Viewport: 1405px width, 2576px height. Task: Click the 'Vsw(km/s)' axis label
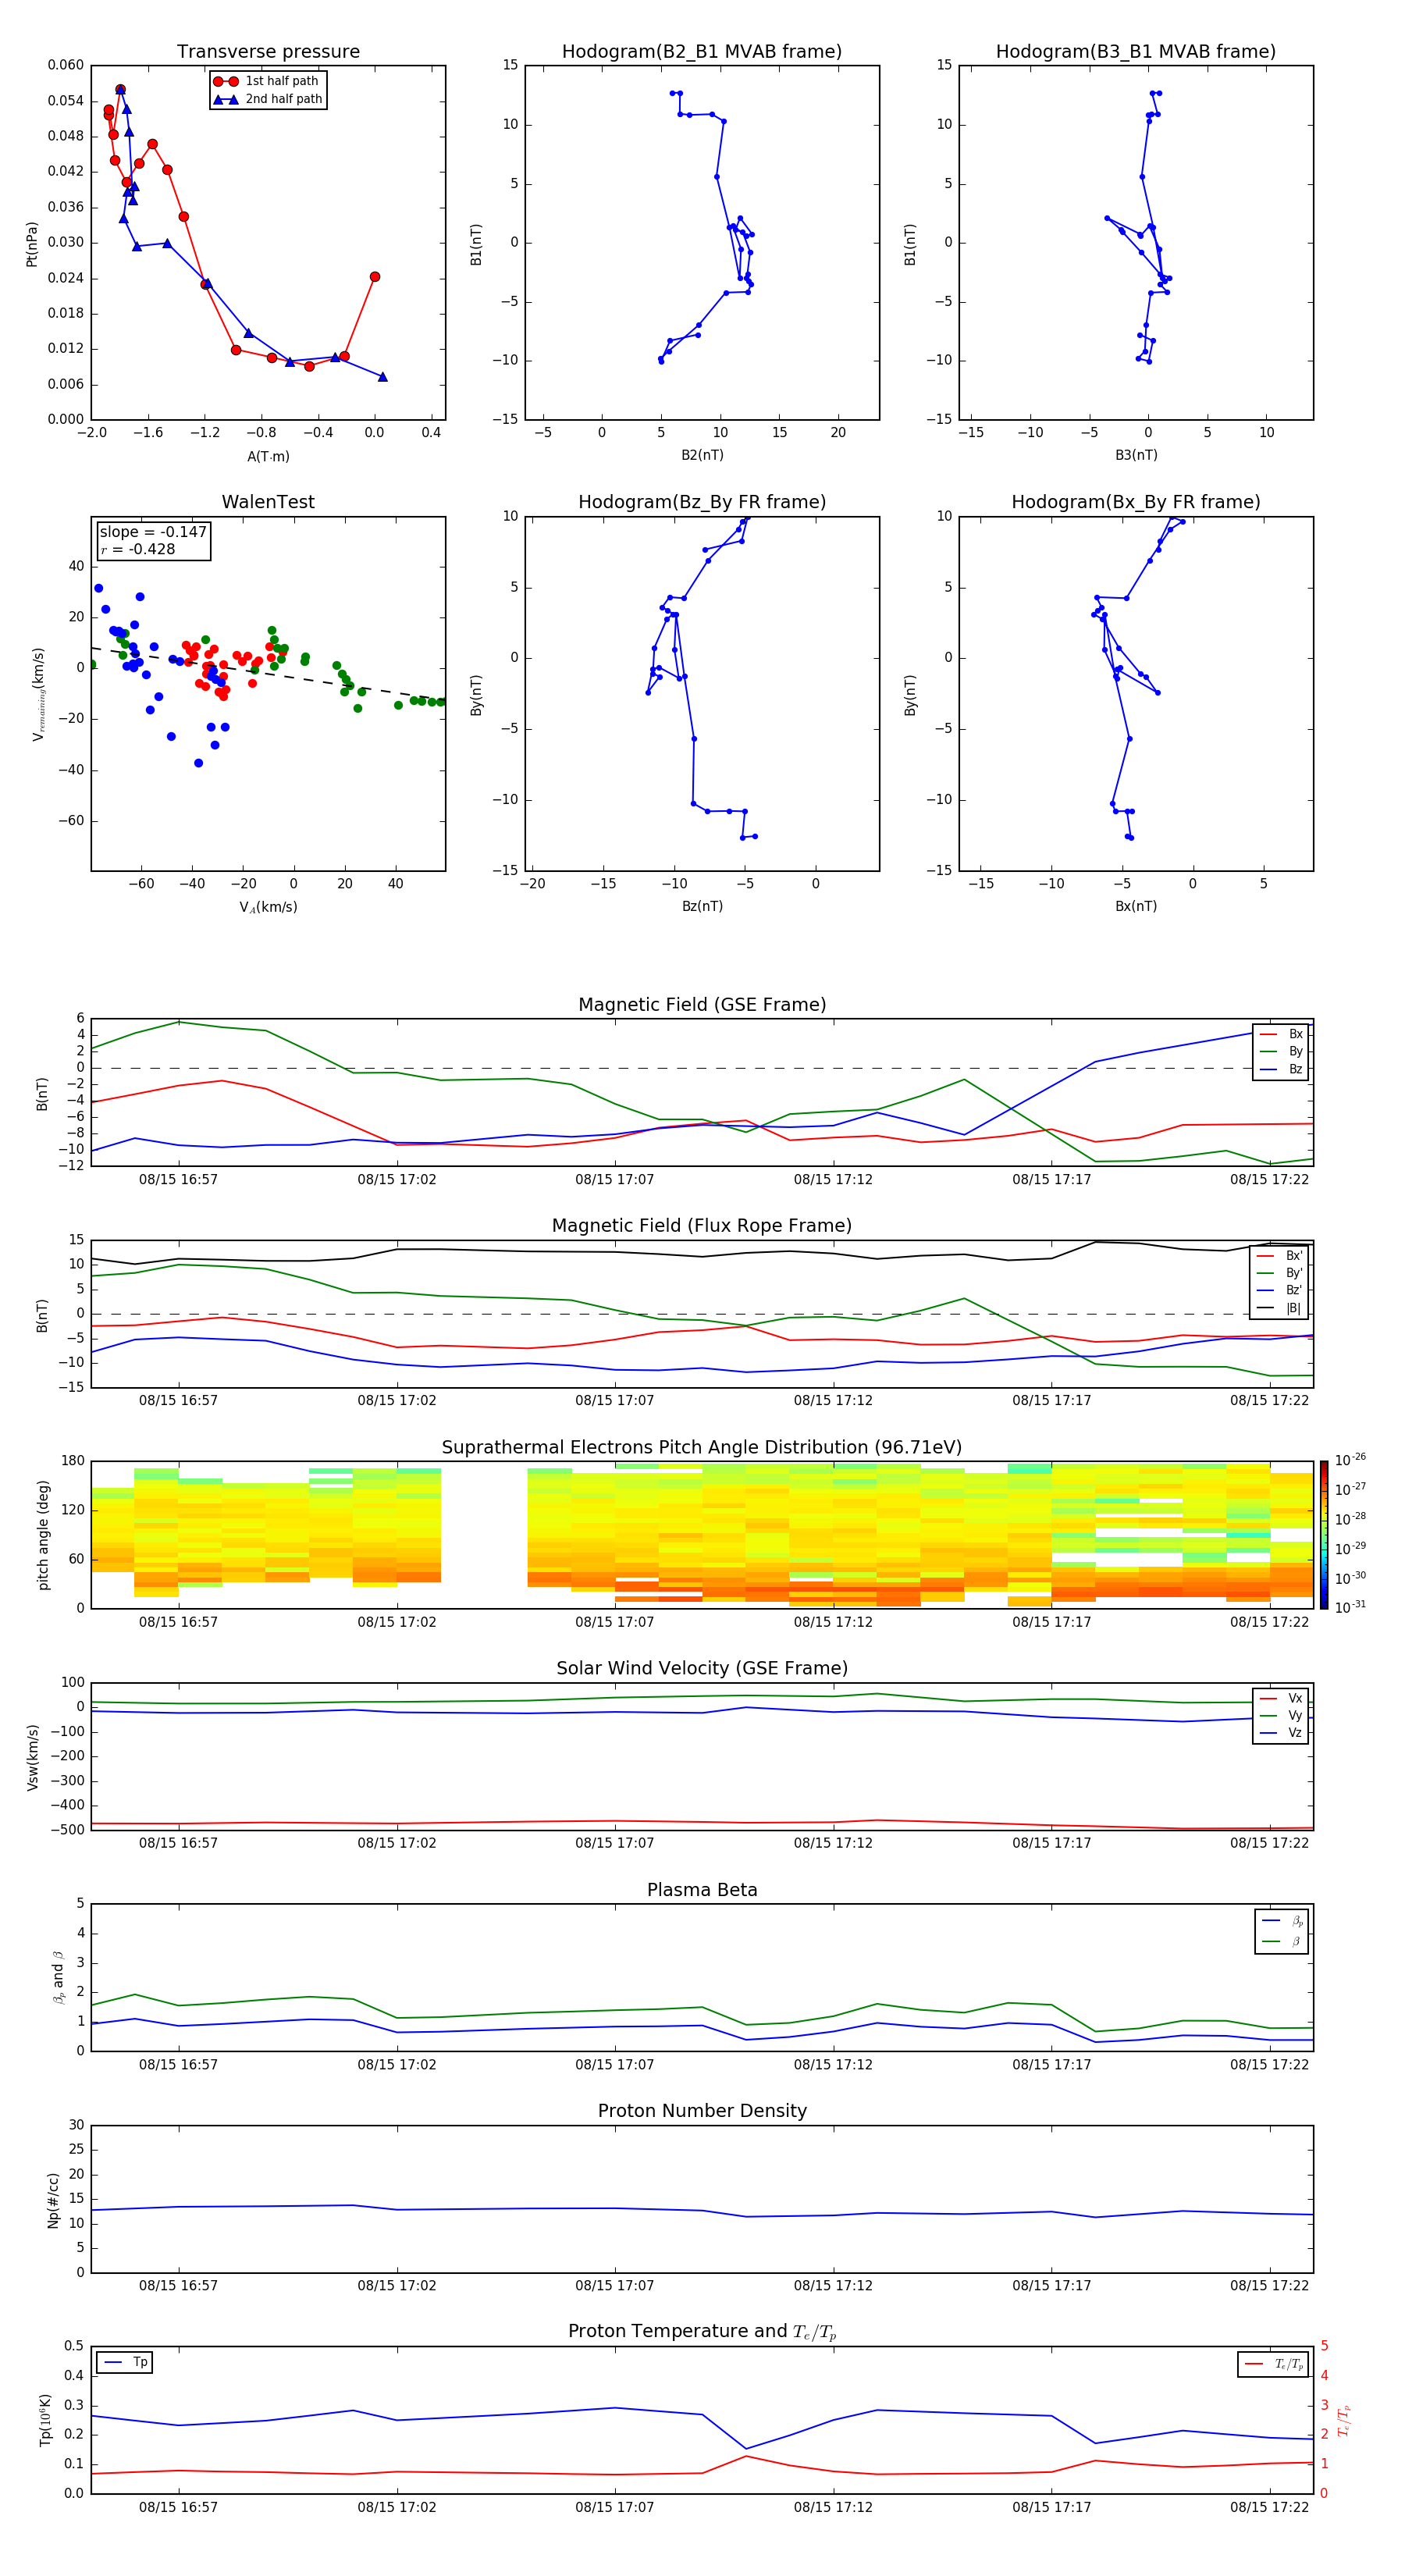[33, 1756]
